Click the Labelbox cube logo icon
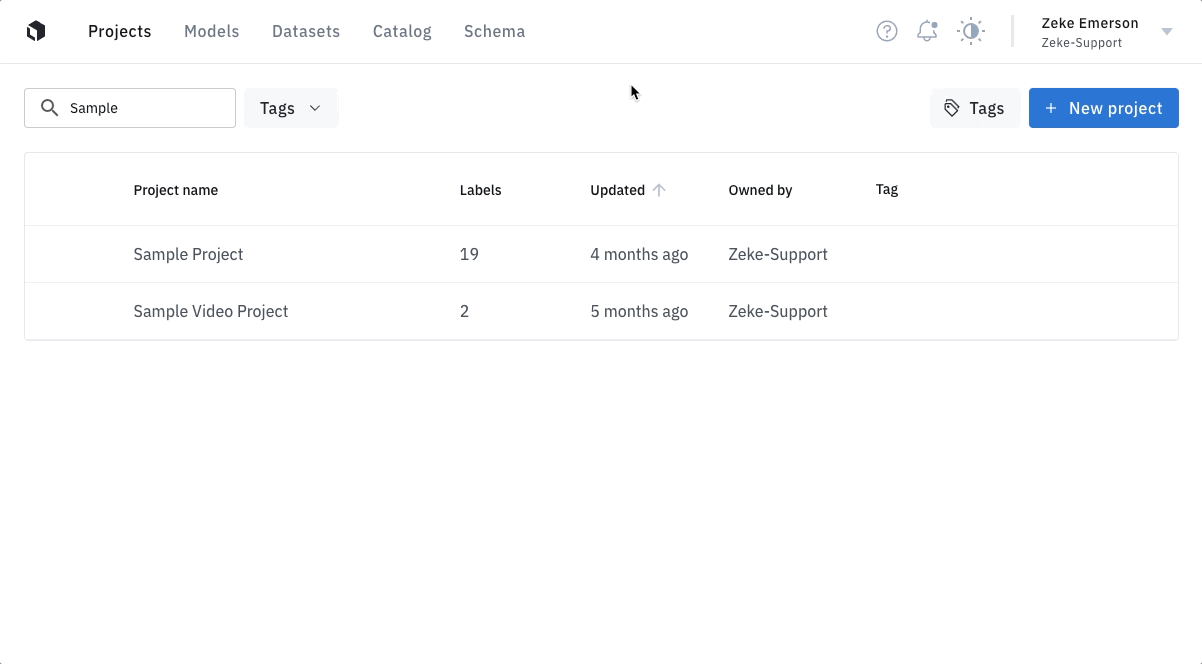1202x664 pixels. pos(36,31)
